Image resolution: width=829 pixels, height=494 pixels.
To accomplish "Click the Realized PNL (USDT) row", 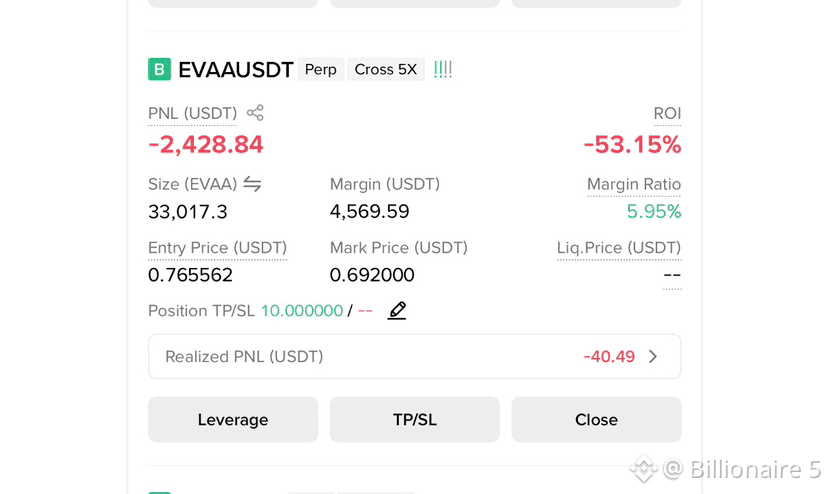I will [x=414, y=356].
